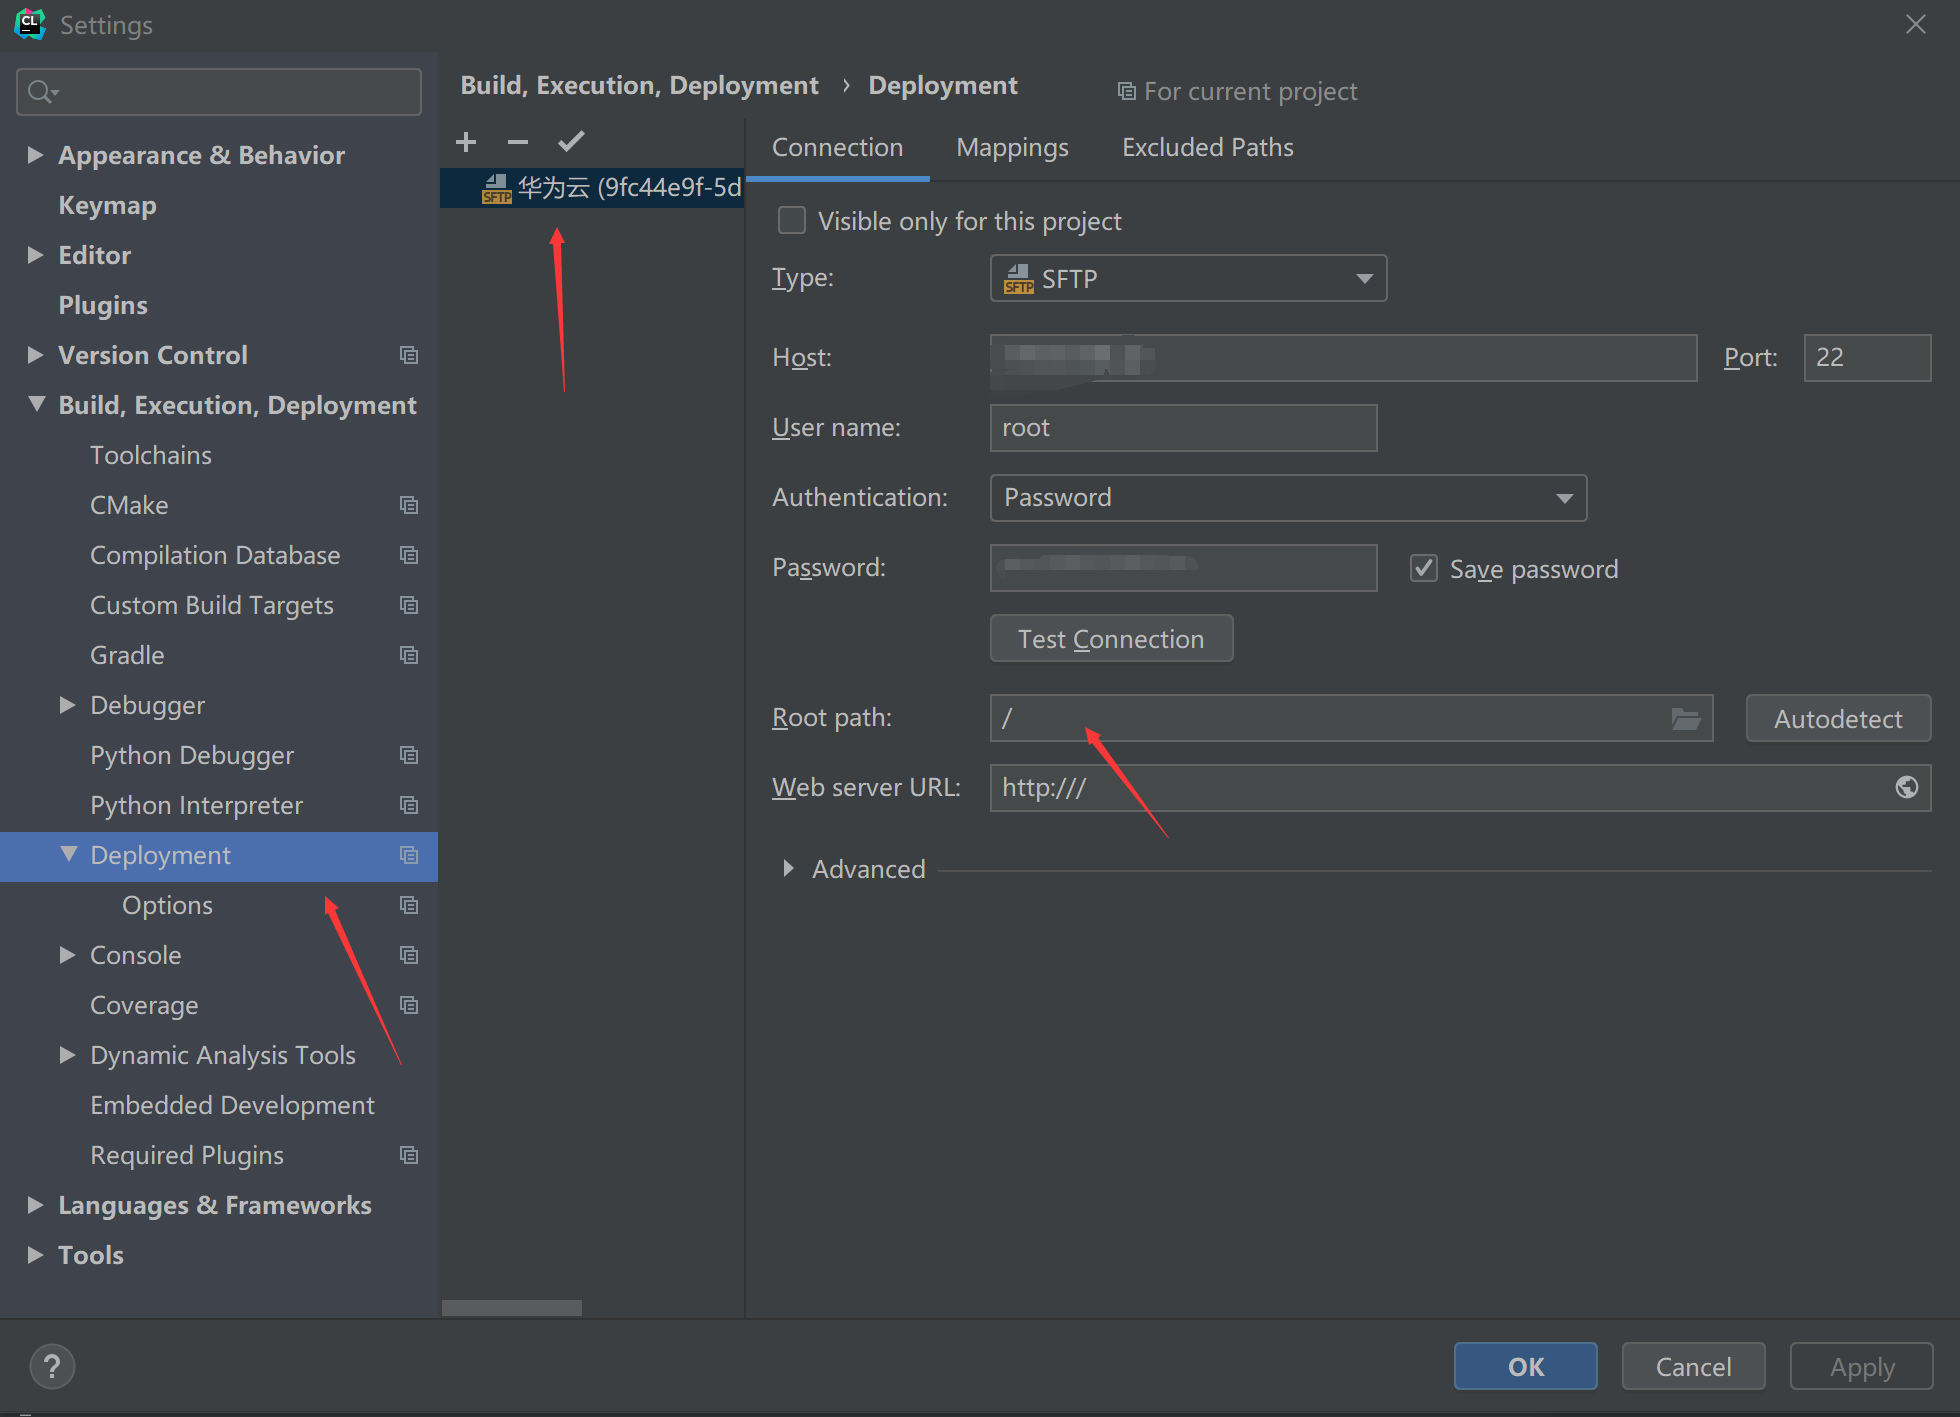Viewport: 1960px width, 1417px height.
Task: Disable Save password
Action: pos(1423,568)
